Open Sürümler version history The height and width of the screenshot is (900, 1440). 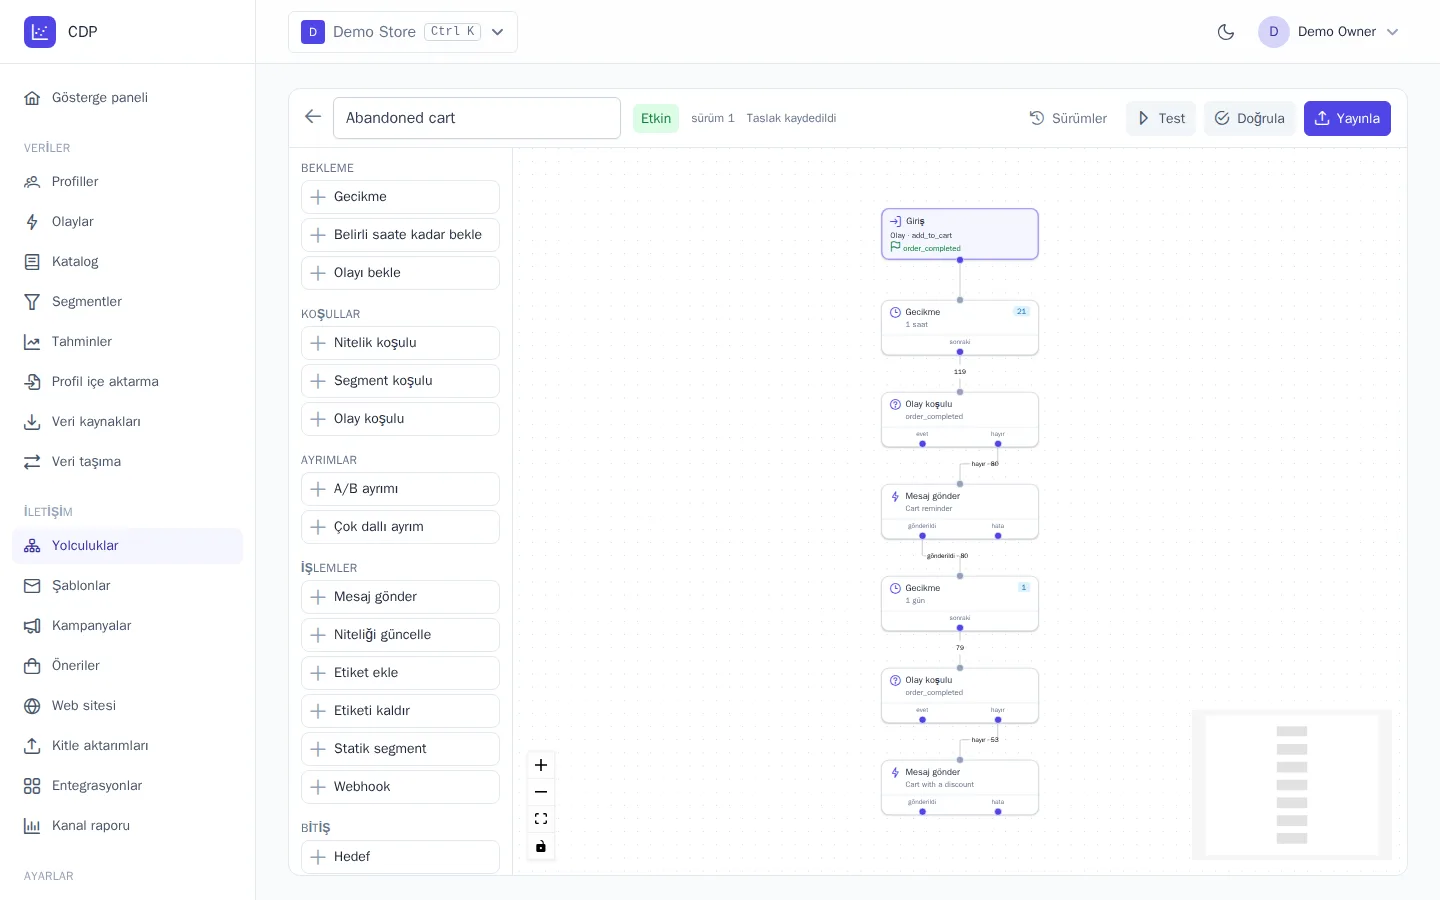pyautogui.click(x=1068, y=118)
